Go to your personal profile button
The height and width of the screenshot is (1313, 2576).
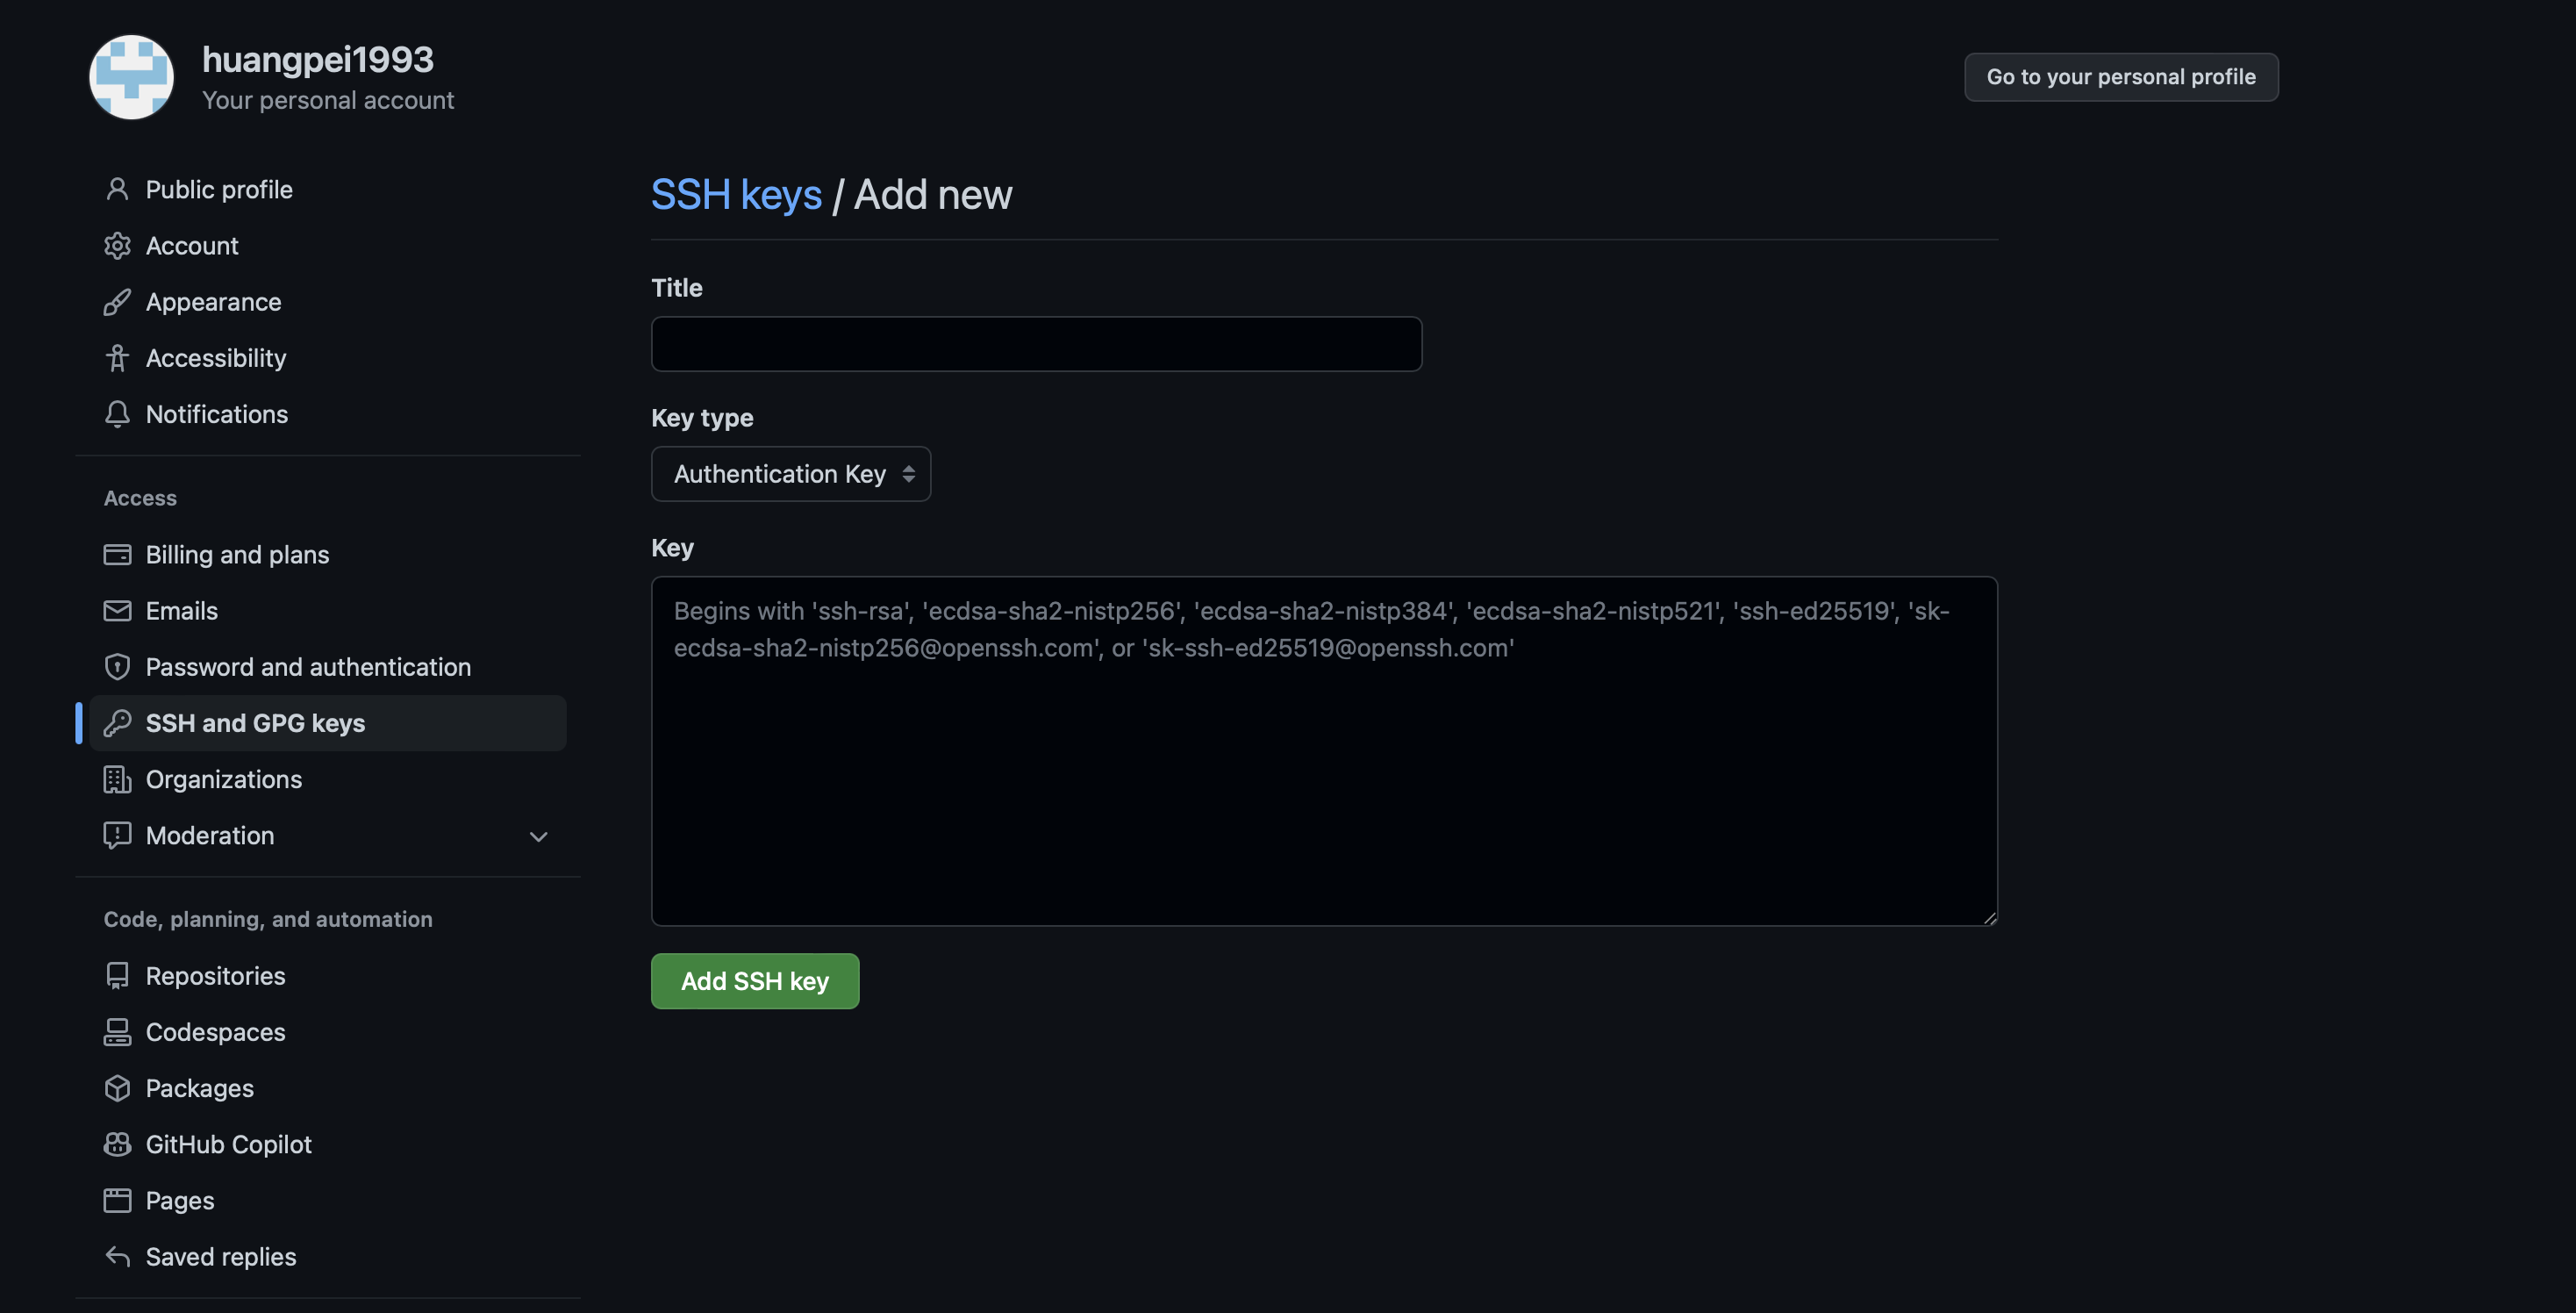tap(2120, 77)
